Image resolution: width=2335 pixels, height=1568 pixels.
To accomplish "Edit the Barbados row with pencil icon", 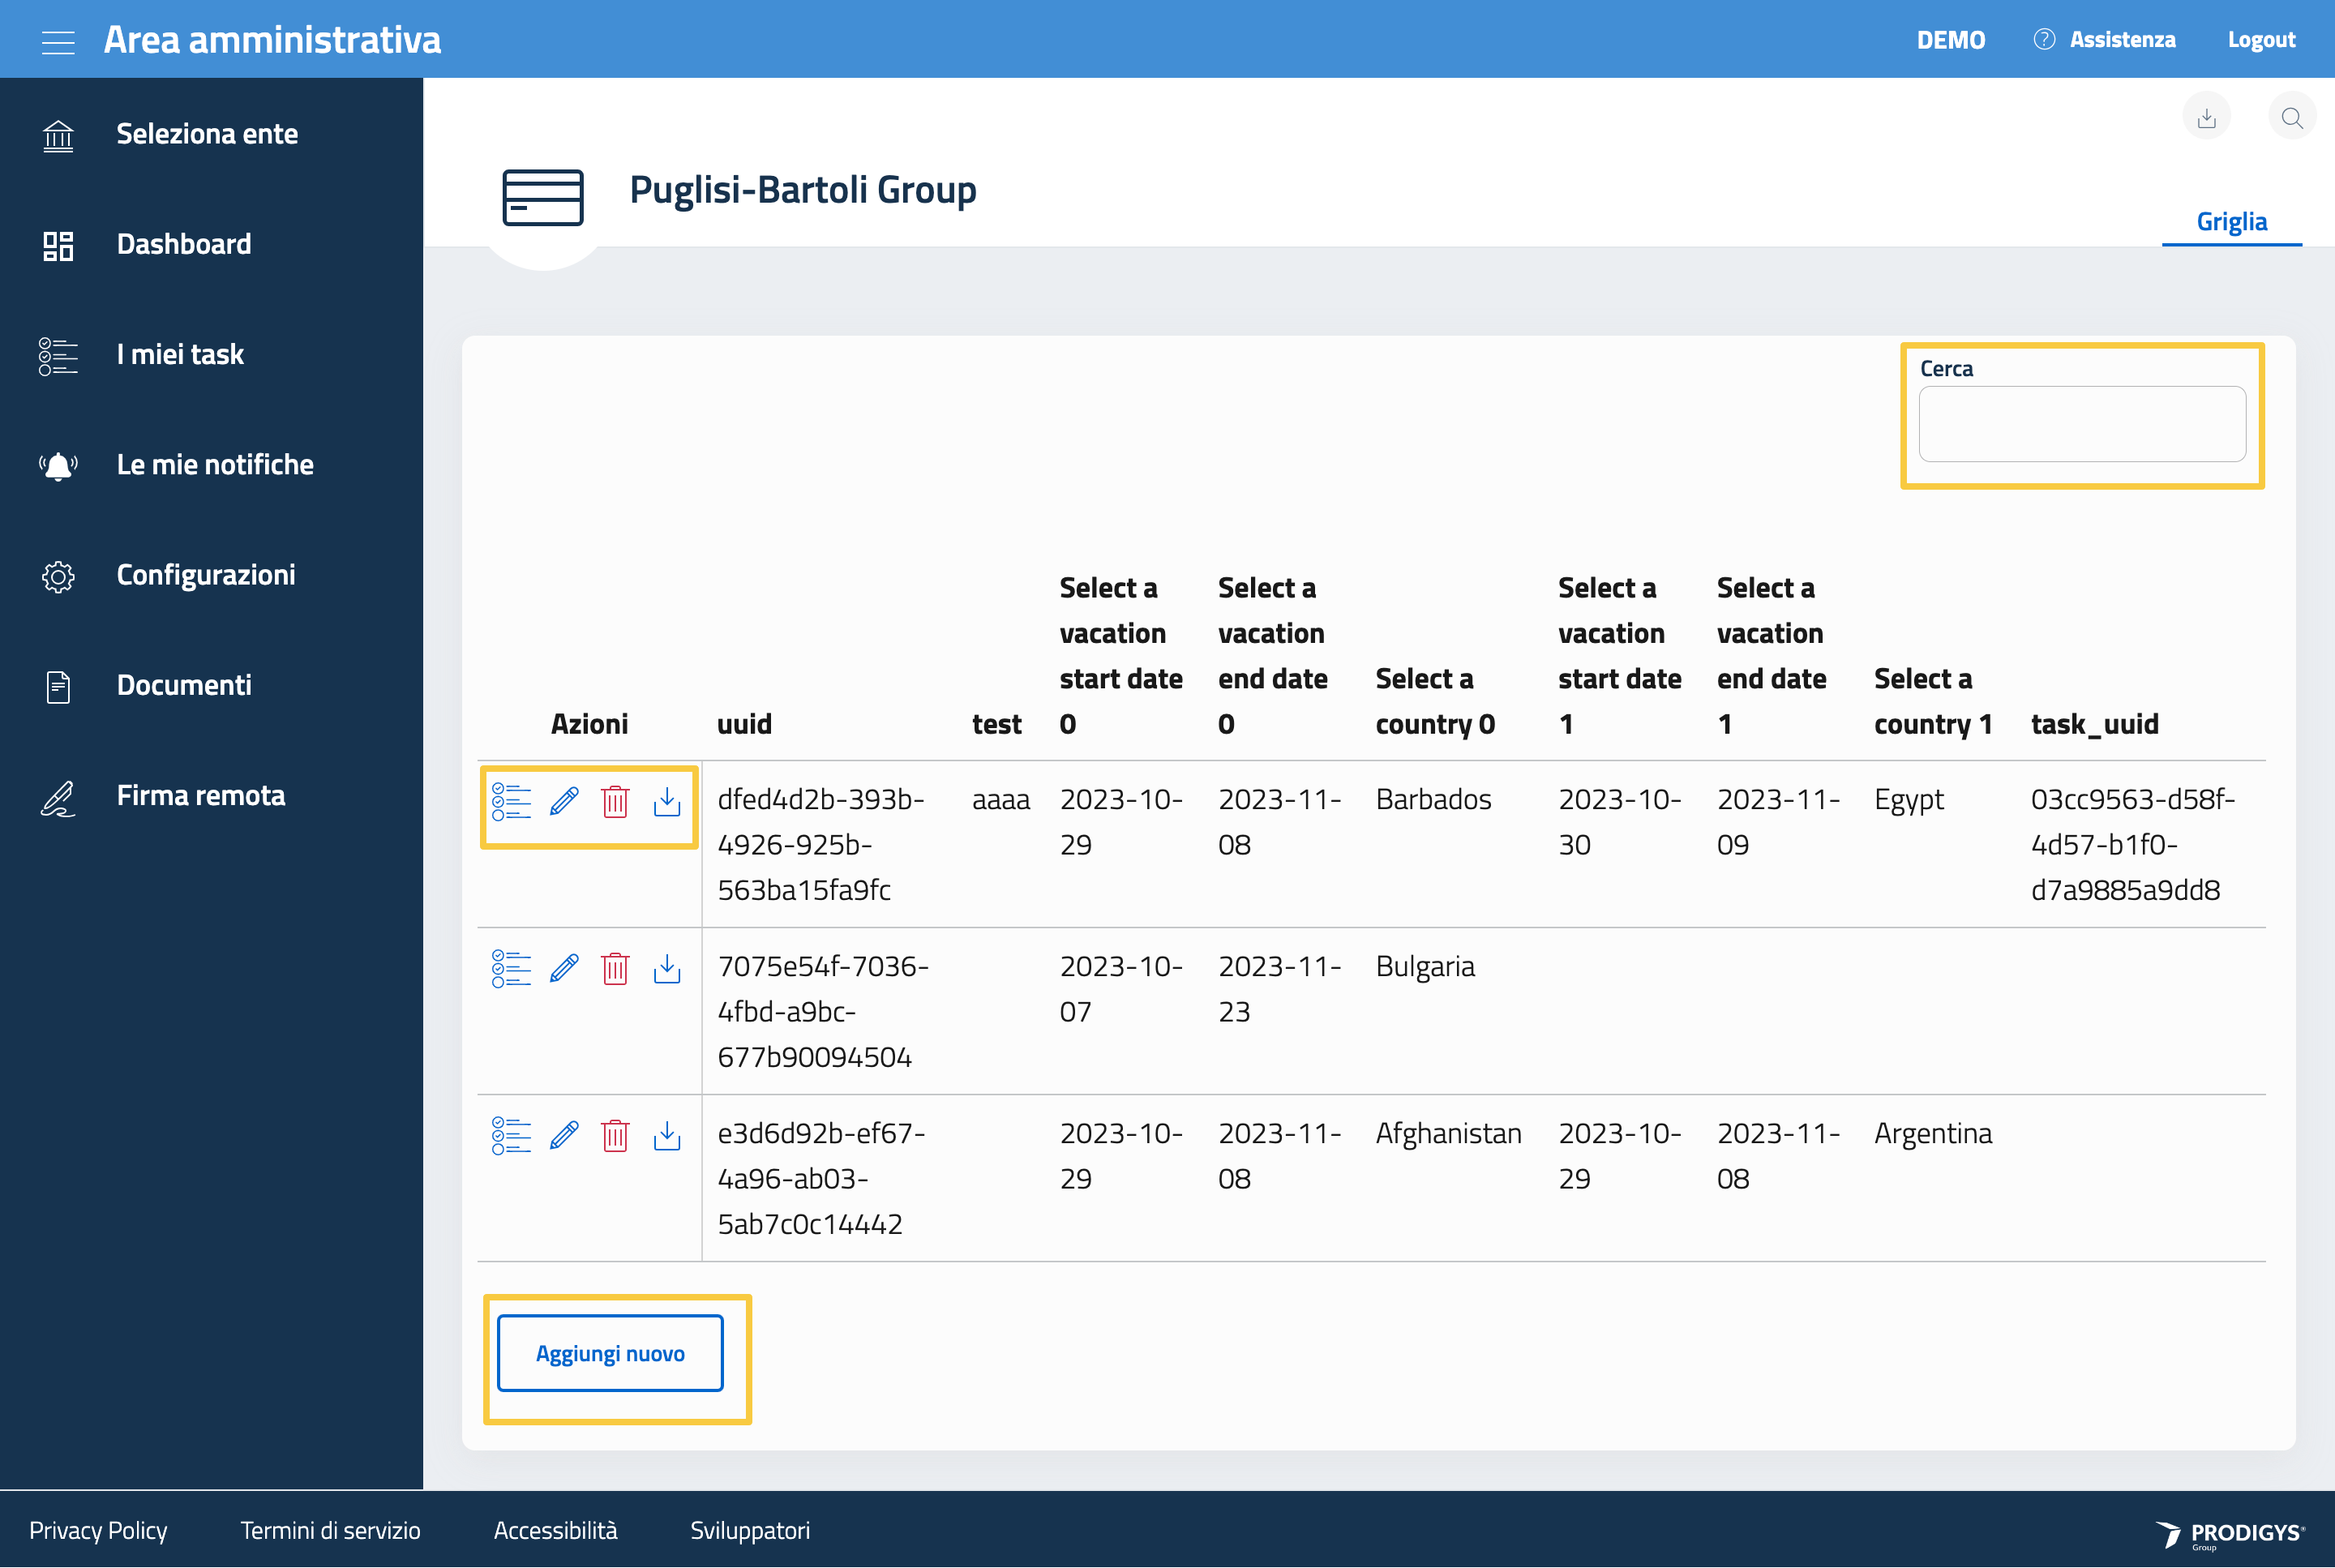I will tap(564, 802).
